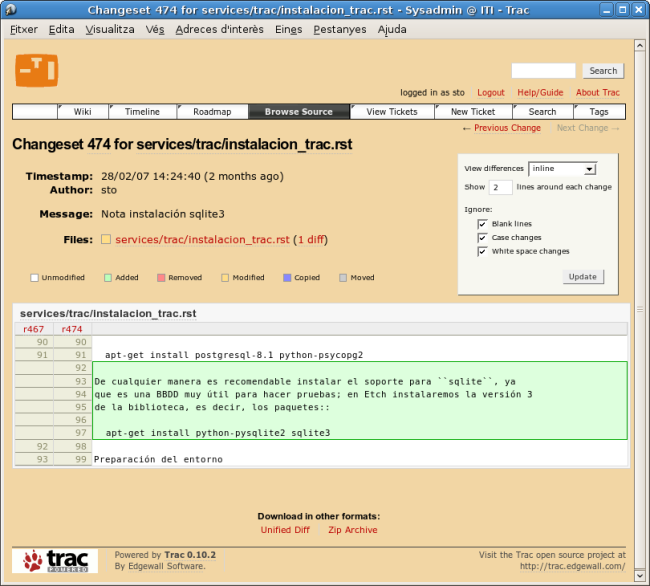
Task: Click the Modified legend swatch
Action: 225,278
